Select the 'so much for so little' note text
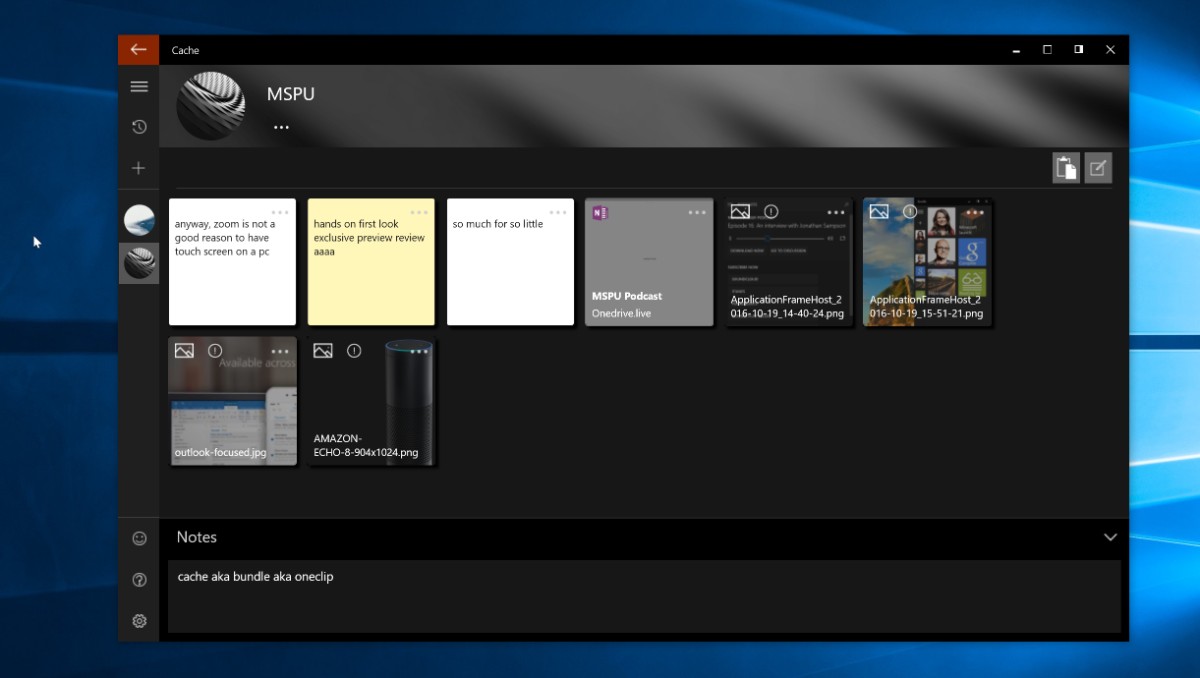 click(x=498, y=224)
